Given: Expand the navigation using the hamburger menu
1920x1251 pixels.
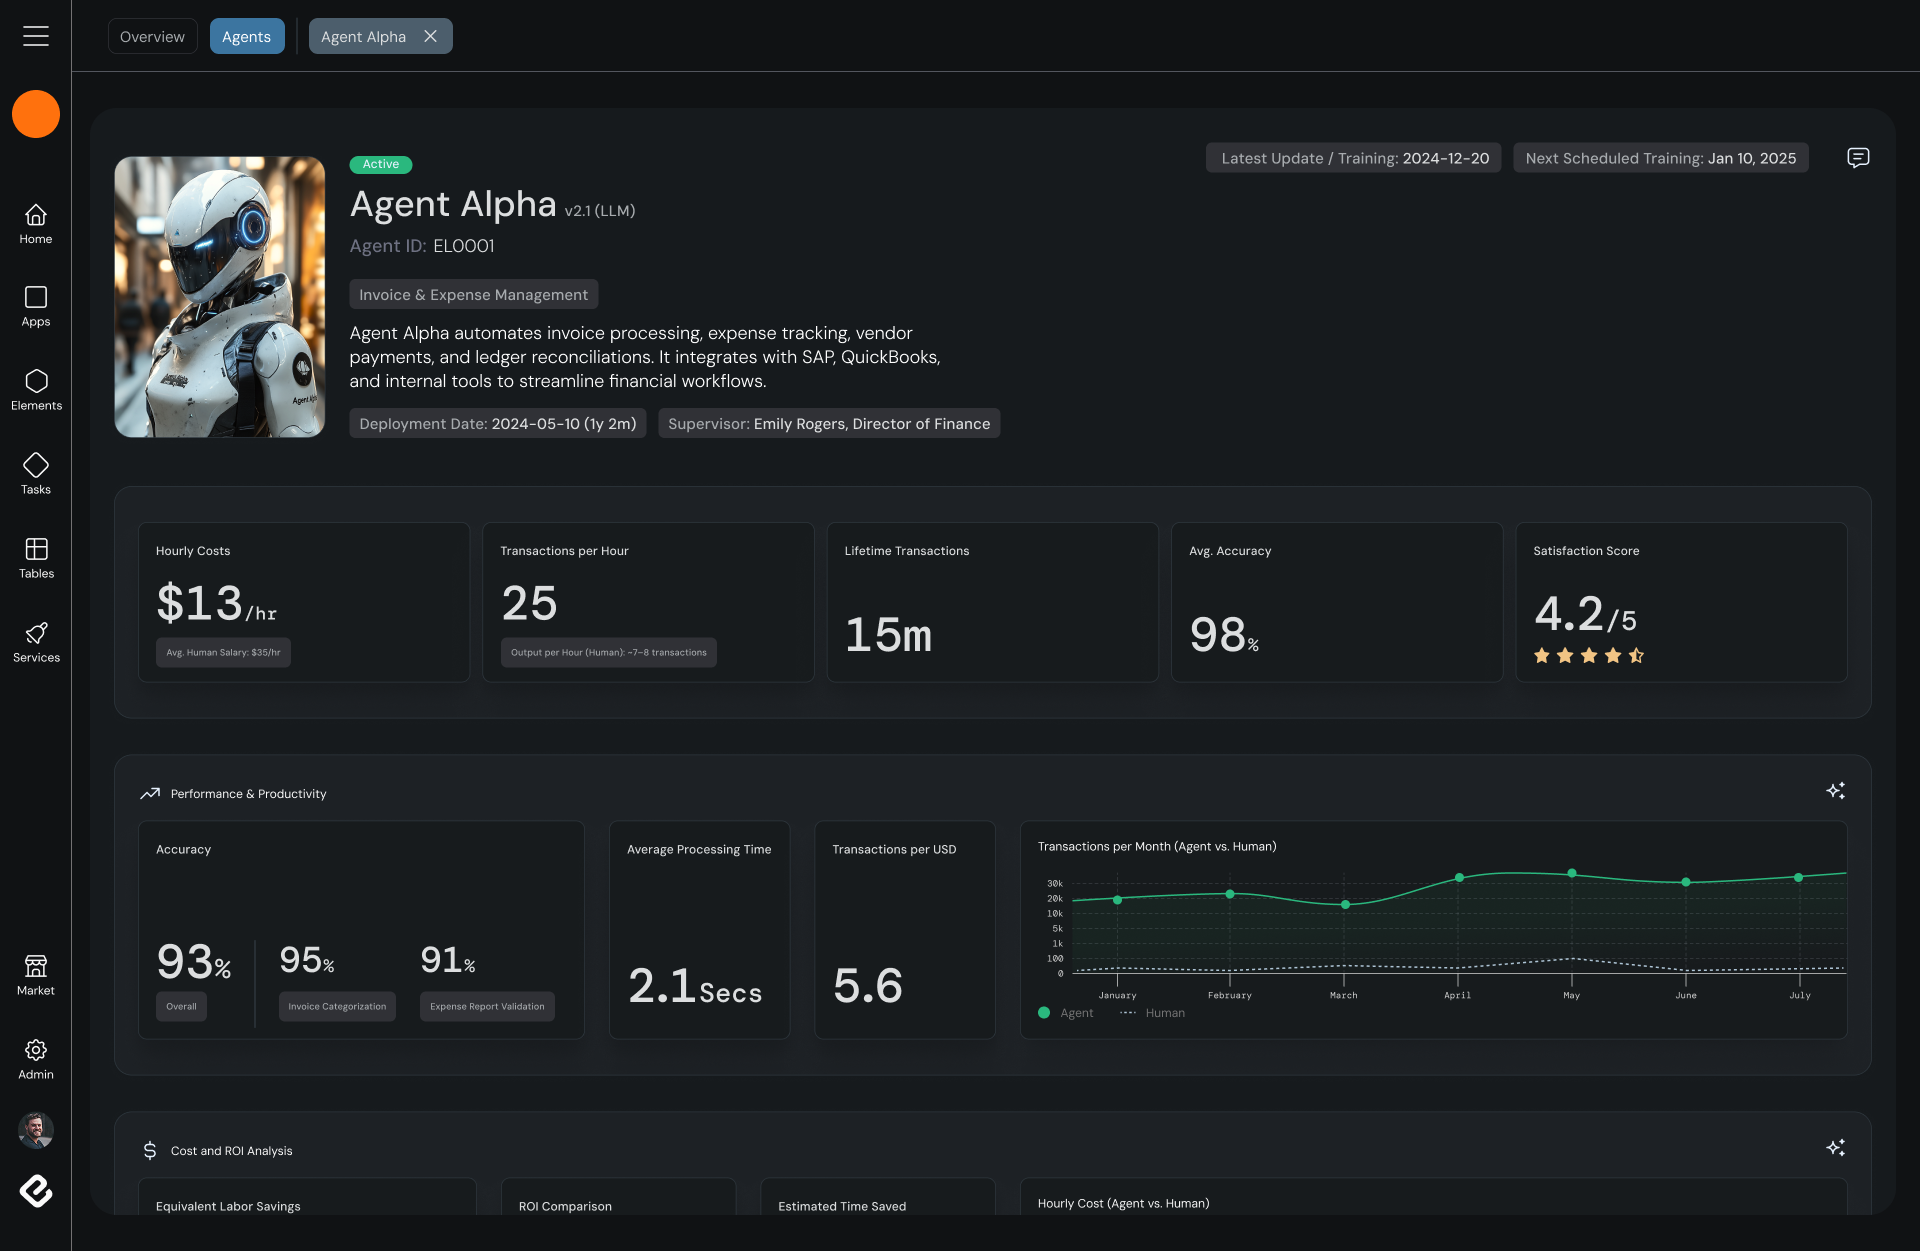Looking at the screenshot, I should point(36,36).
